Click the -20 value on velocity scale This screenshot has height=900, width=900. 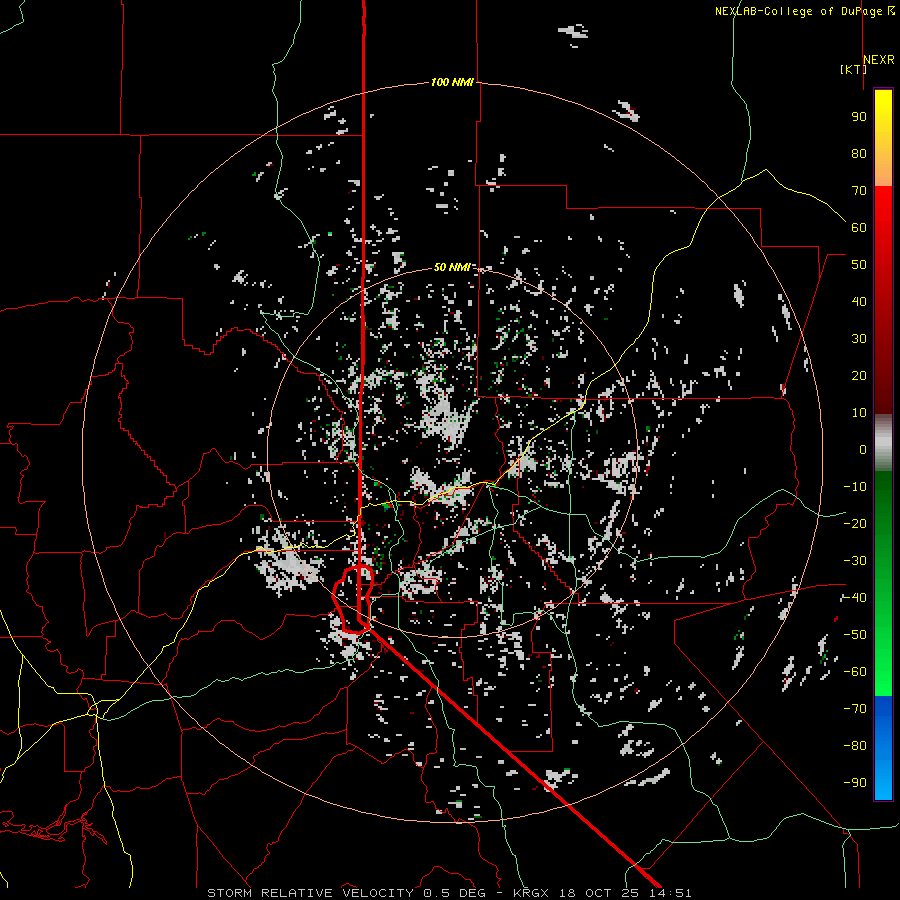855,523
